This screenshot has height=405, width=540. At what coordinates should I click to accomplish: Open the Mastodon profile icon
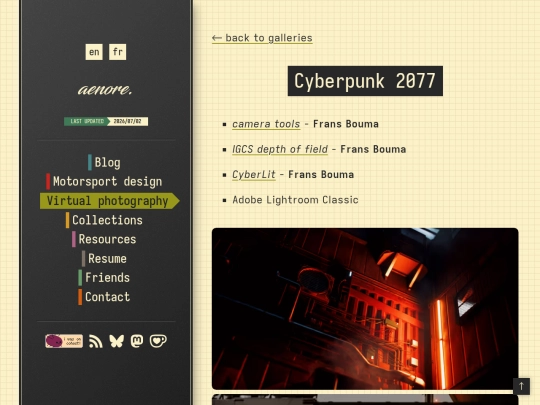[137, 341]
